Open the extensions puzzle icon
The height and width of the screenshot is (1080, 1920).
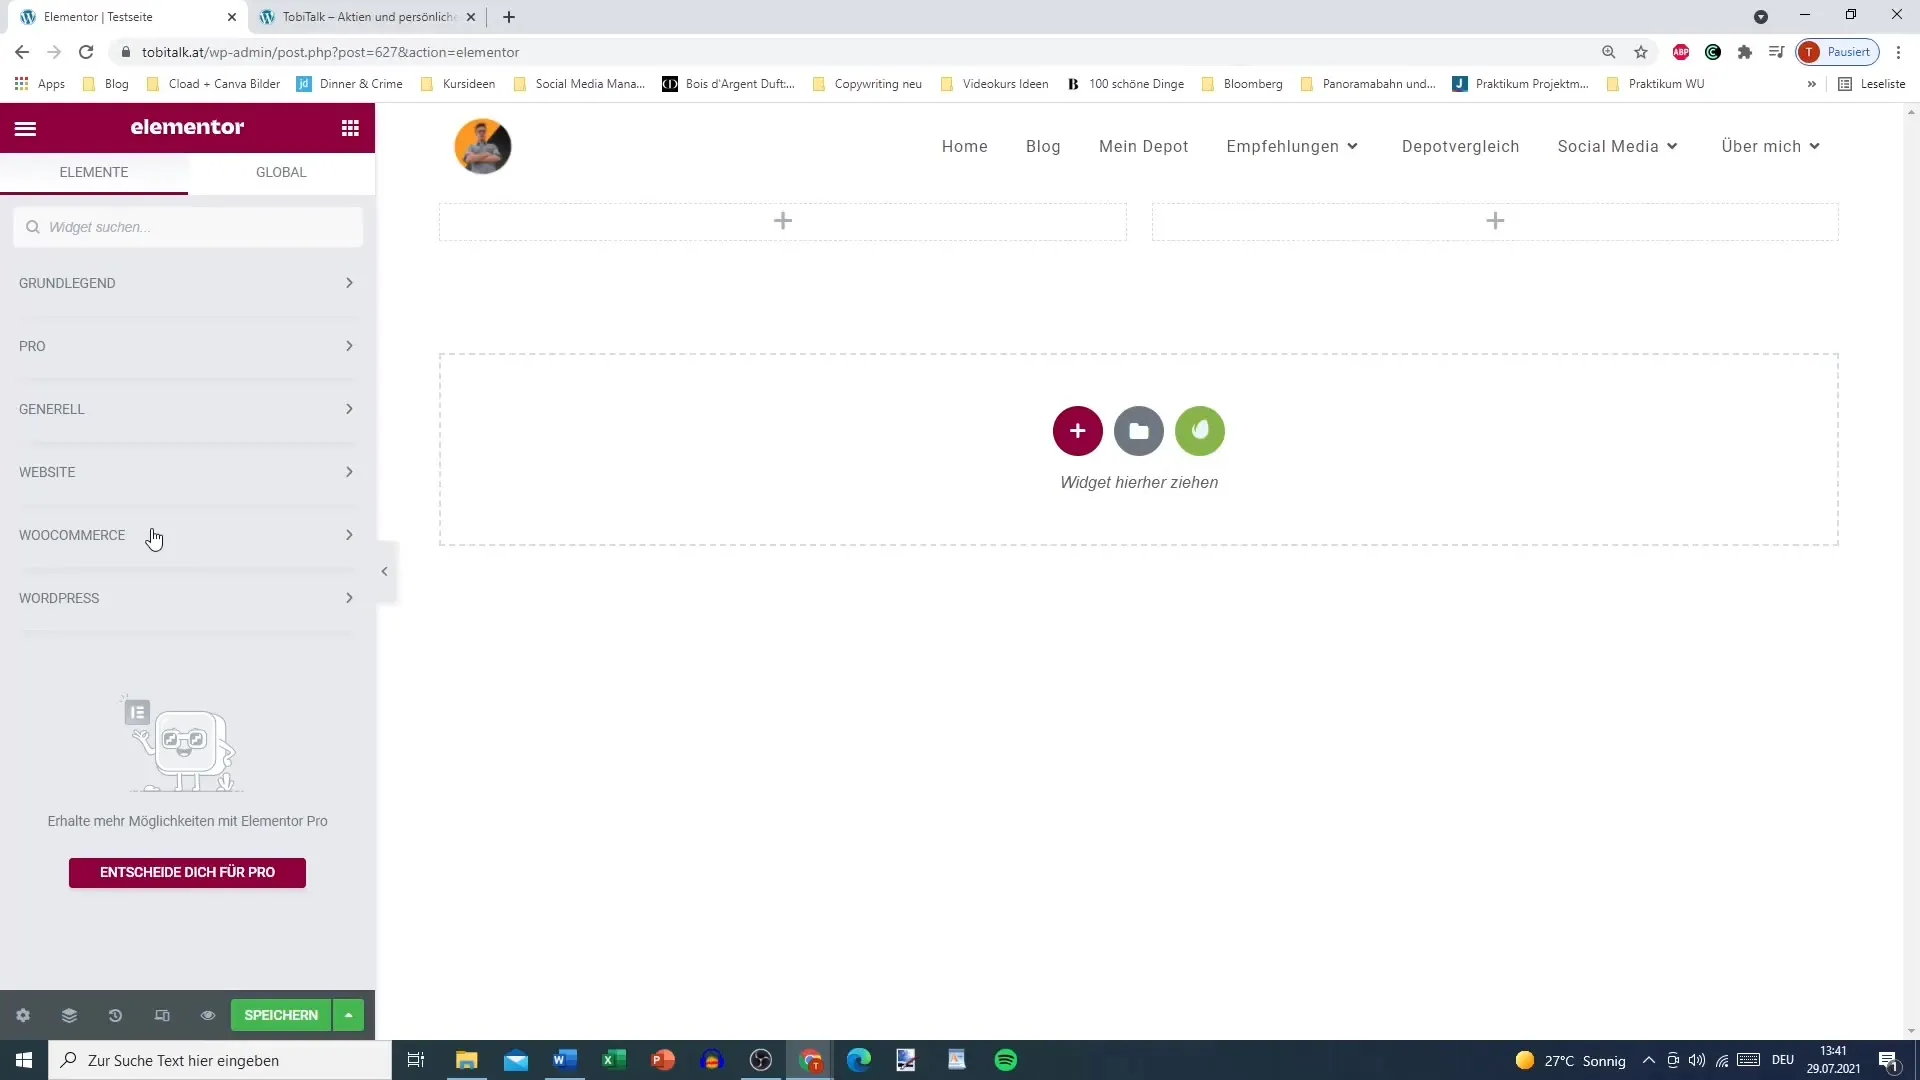(1745, 52)
